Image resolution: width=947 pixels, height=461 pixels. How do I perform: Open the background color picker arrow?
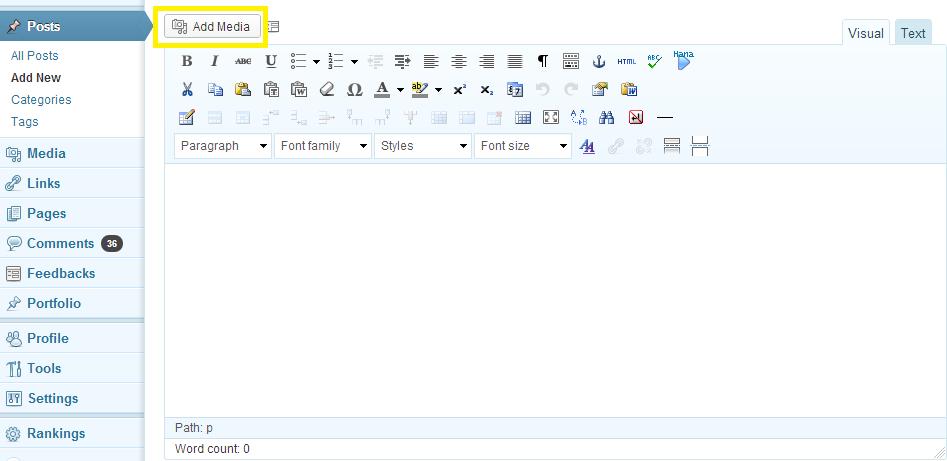coord(438,89)
